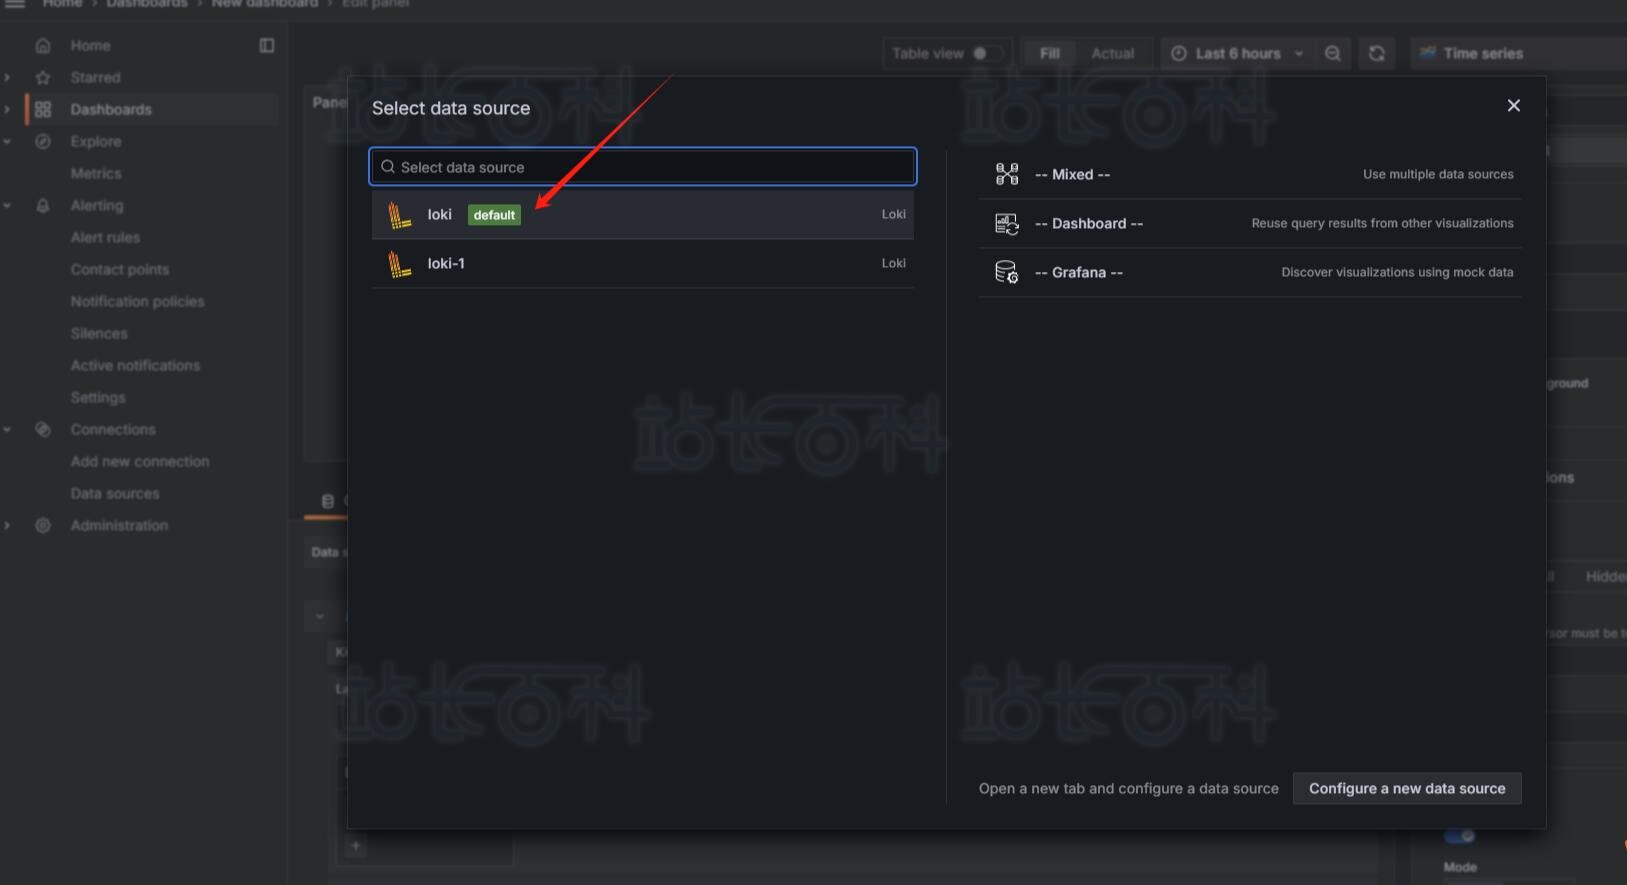The width and height of the screenshot is (1627, 885).
Task: Open Alert rules menu item
Action: pyautogui.click(x=105, y=238)
